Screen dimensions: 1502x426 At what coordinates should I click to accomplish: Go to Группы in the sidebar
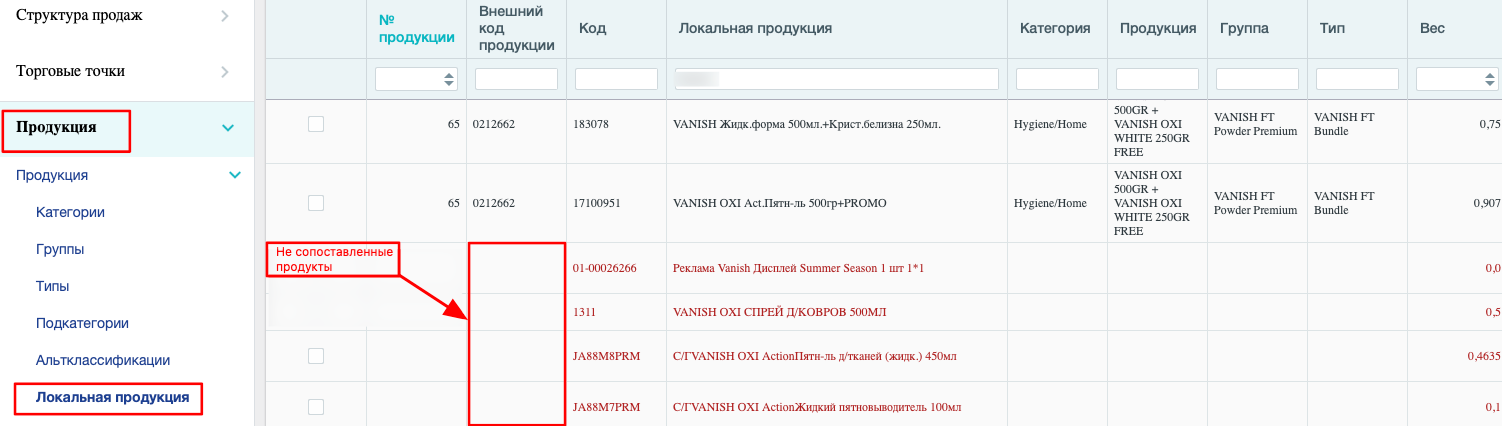(x=60, y=249)
